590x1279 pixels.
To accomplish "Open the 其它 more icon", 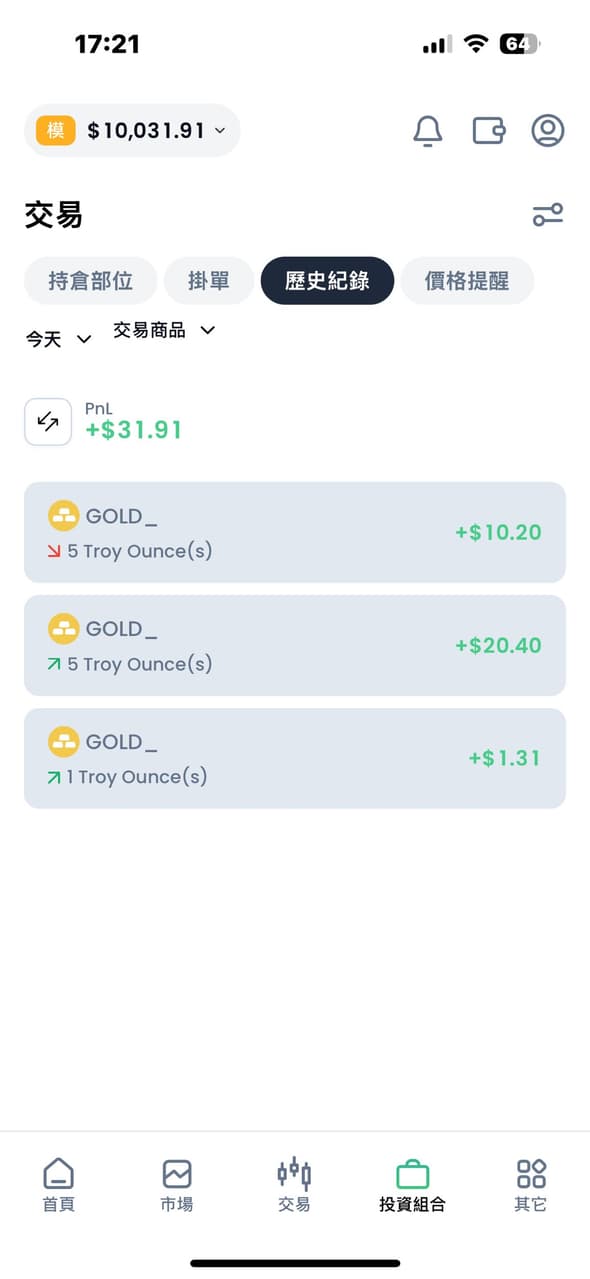I will click(x=531, y=1173).
